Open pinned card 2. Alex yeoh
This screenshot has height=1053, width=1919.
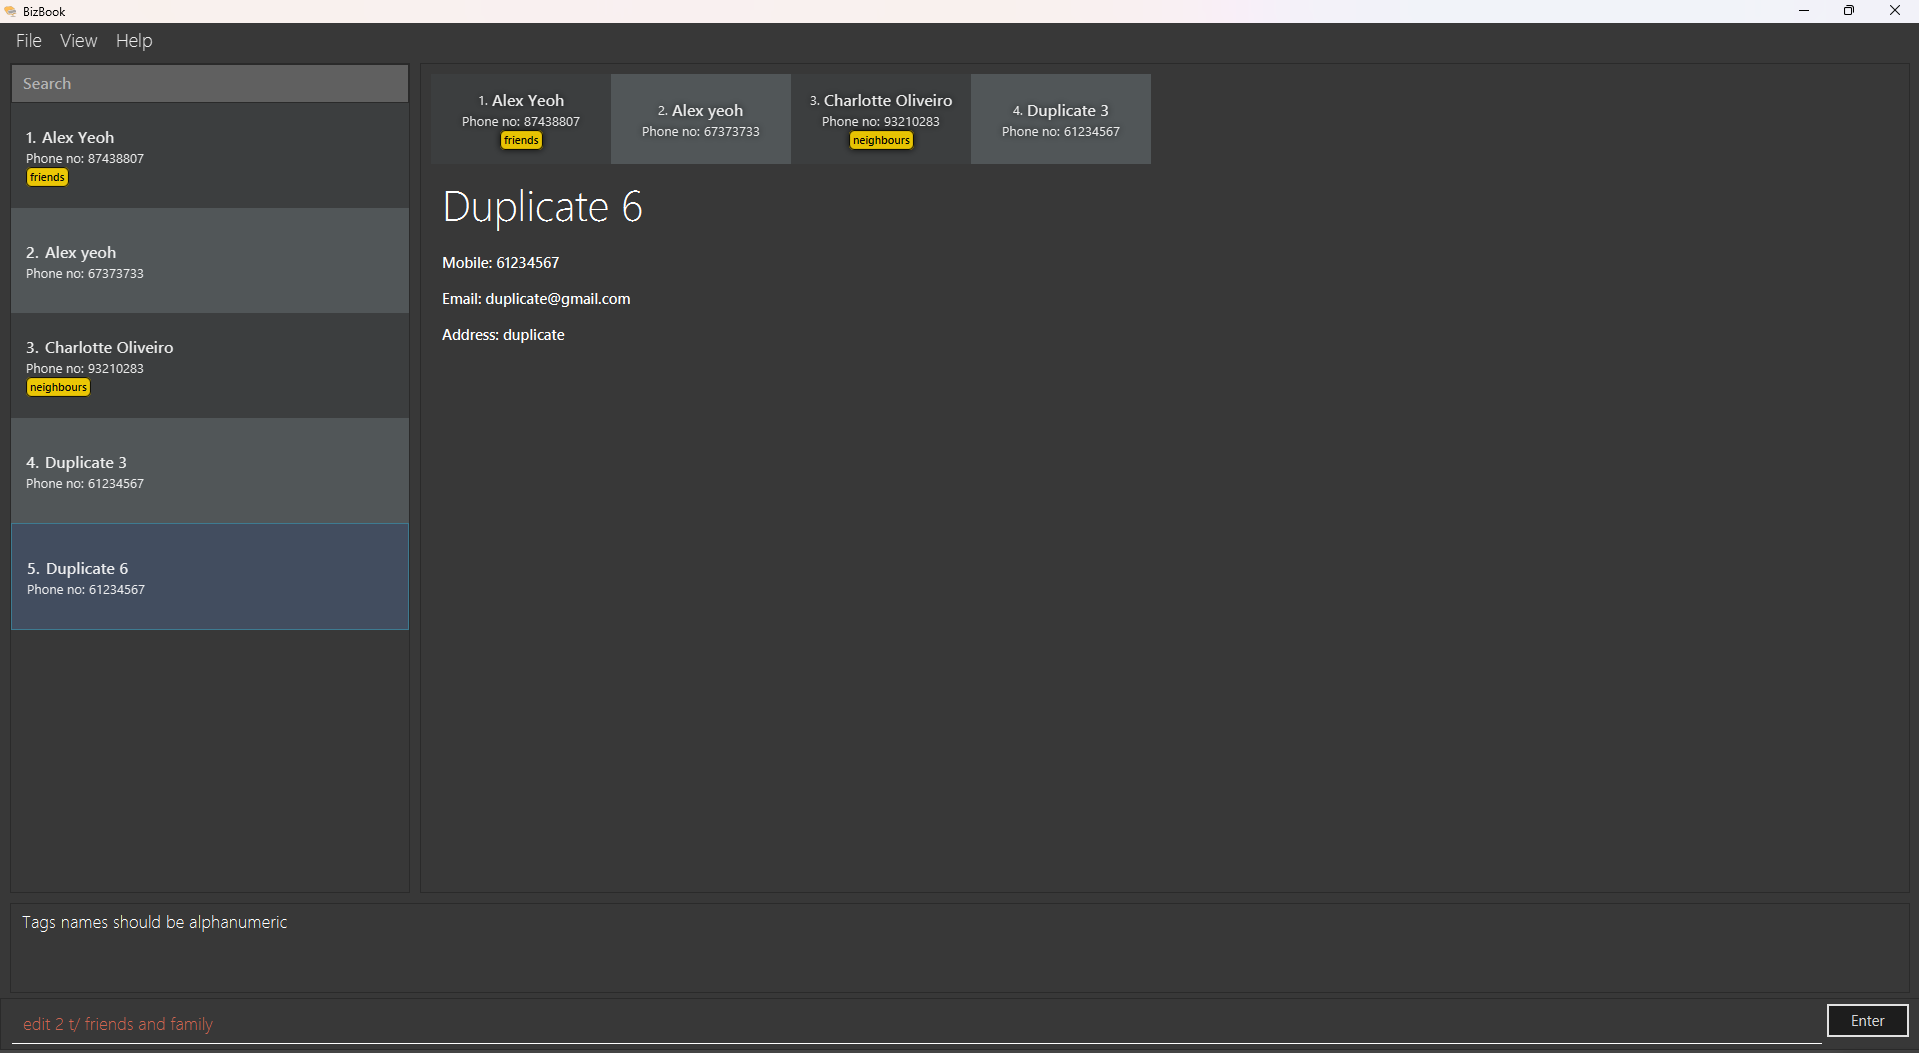click(701, 119)
